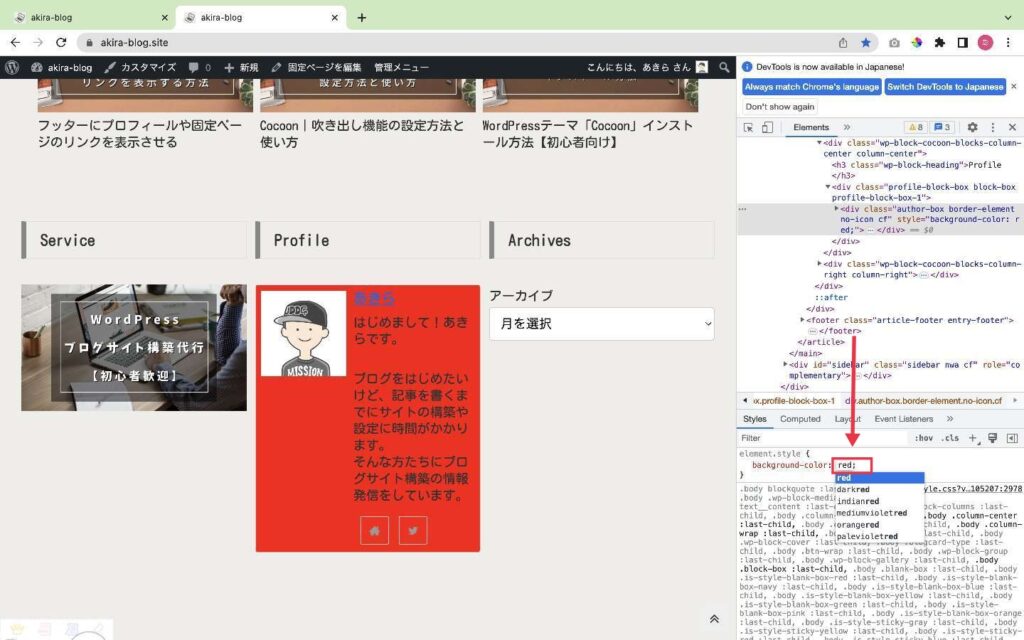Reload the page
Screen dimensions: 1024x640
[61, 42]
